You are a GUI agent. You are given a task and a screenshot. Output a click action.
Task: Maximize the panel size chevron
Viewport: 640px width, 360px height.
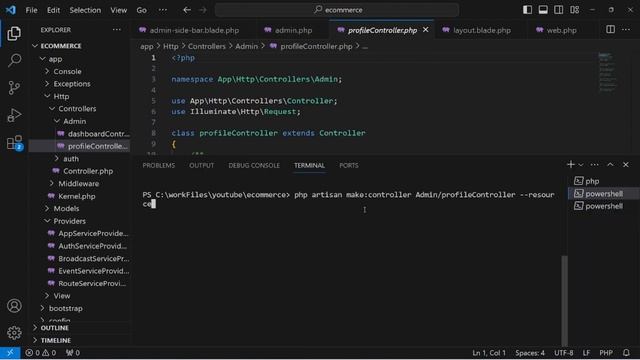(610, 164)
